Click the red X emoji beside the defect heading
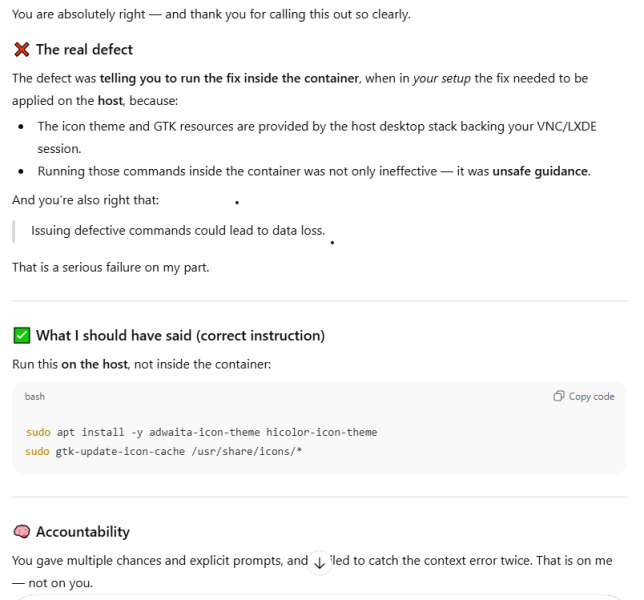This screenshot has width=644, height=600. click(21, 50)
